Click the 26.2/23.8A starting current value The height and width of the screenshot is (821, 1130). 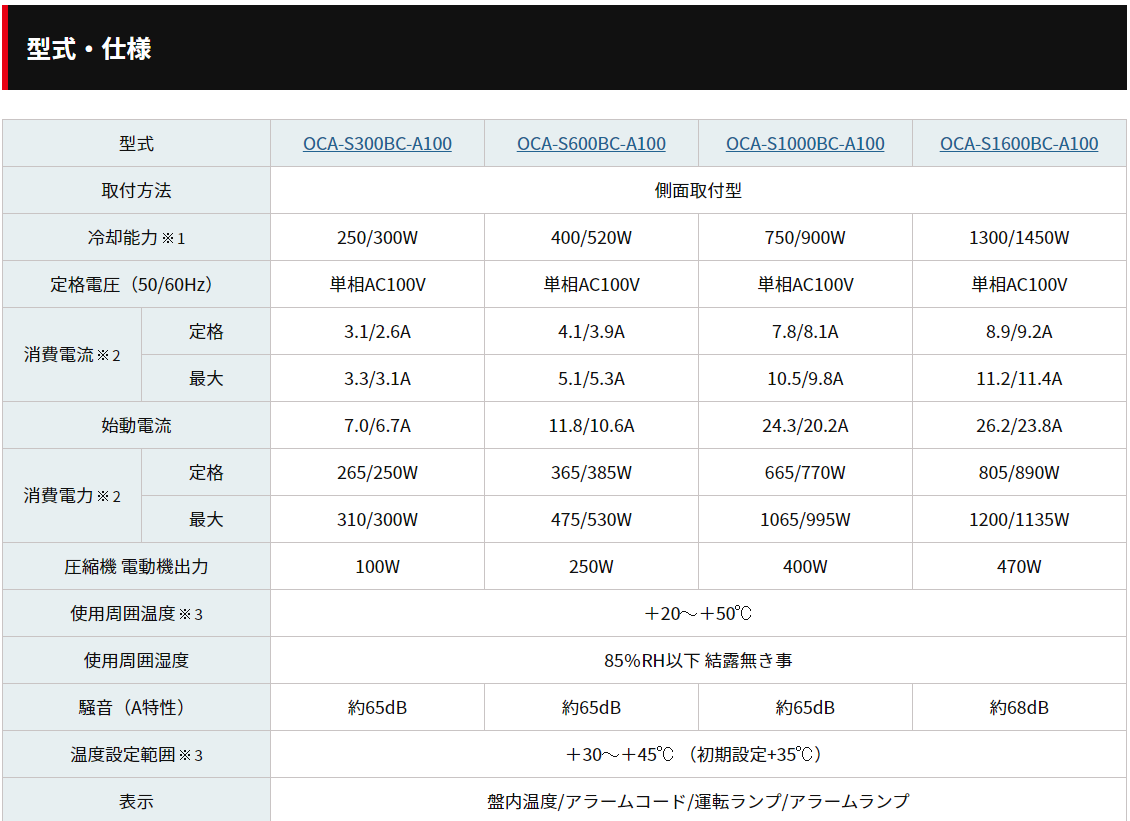coord(1019,425)
